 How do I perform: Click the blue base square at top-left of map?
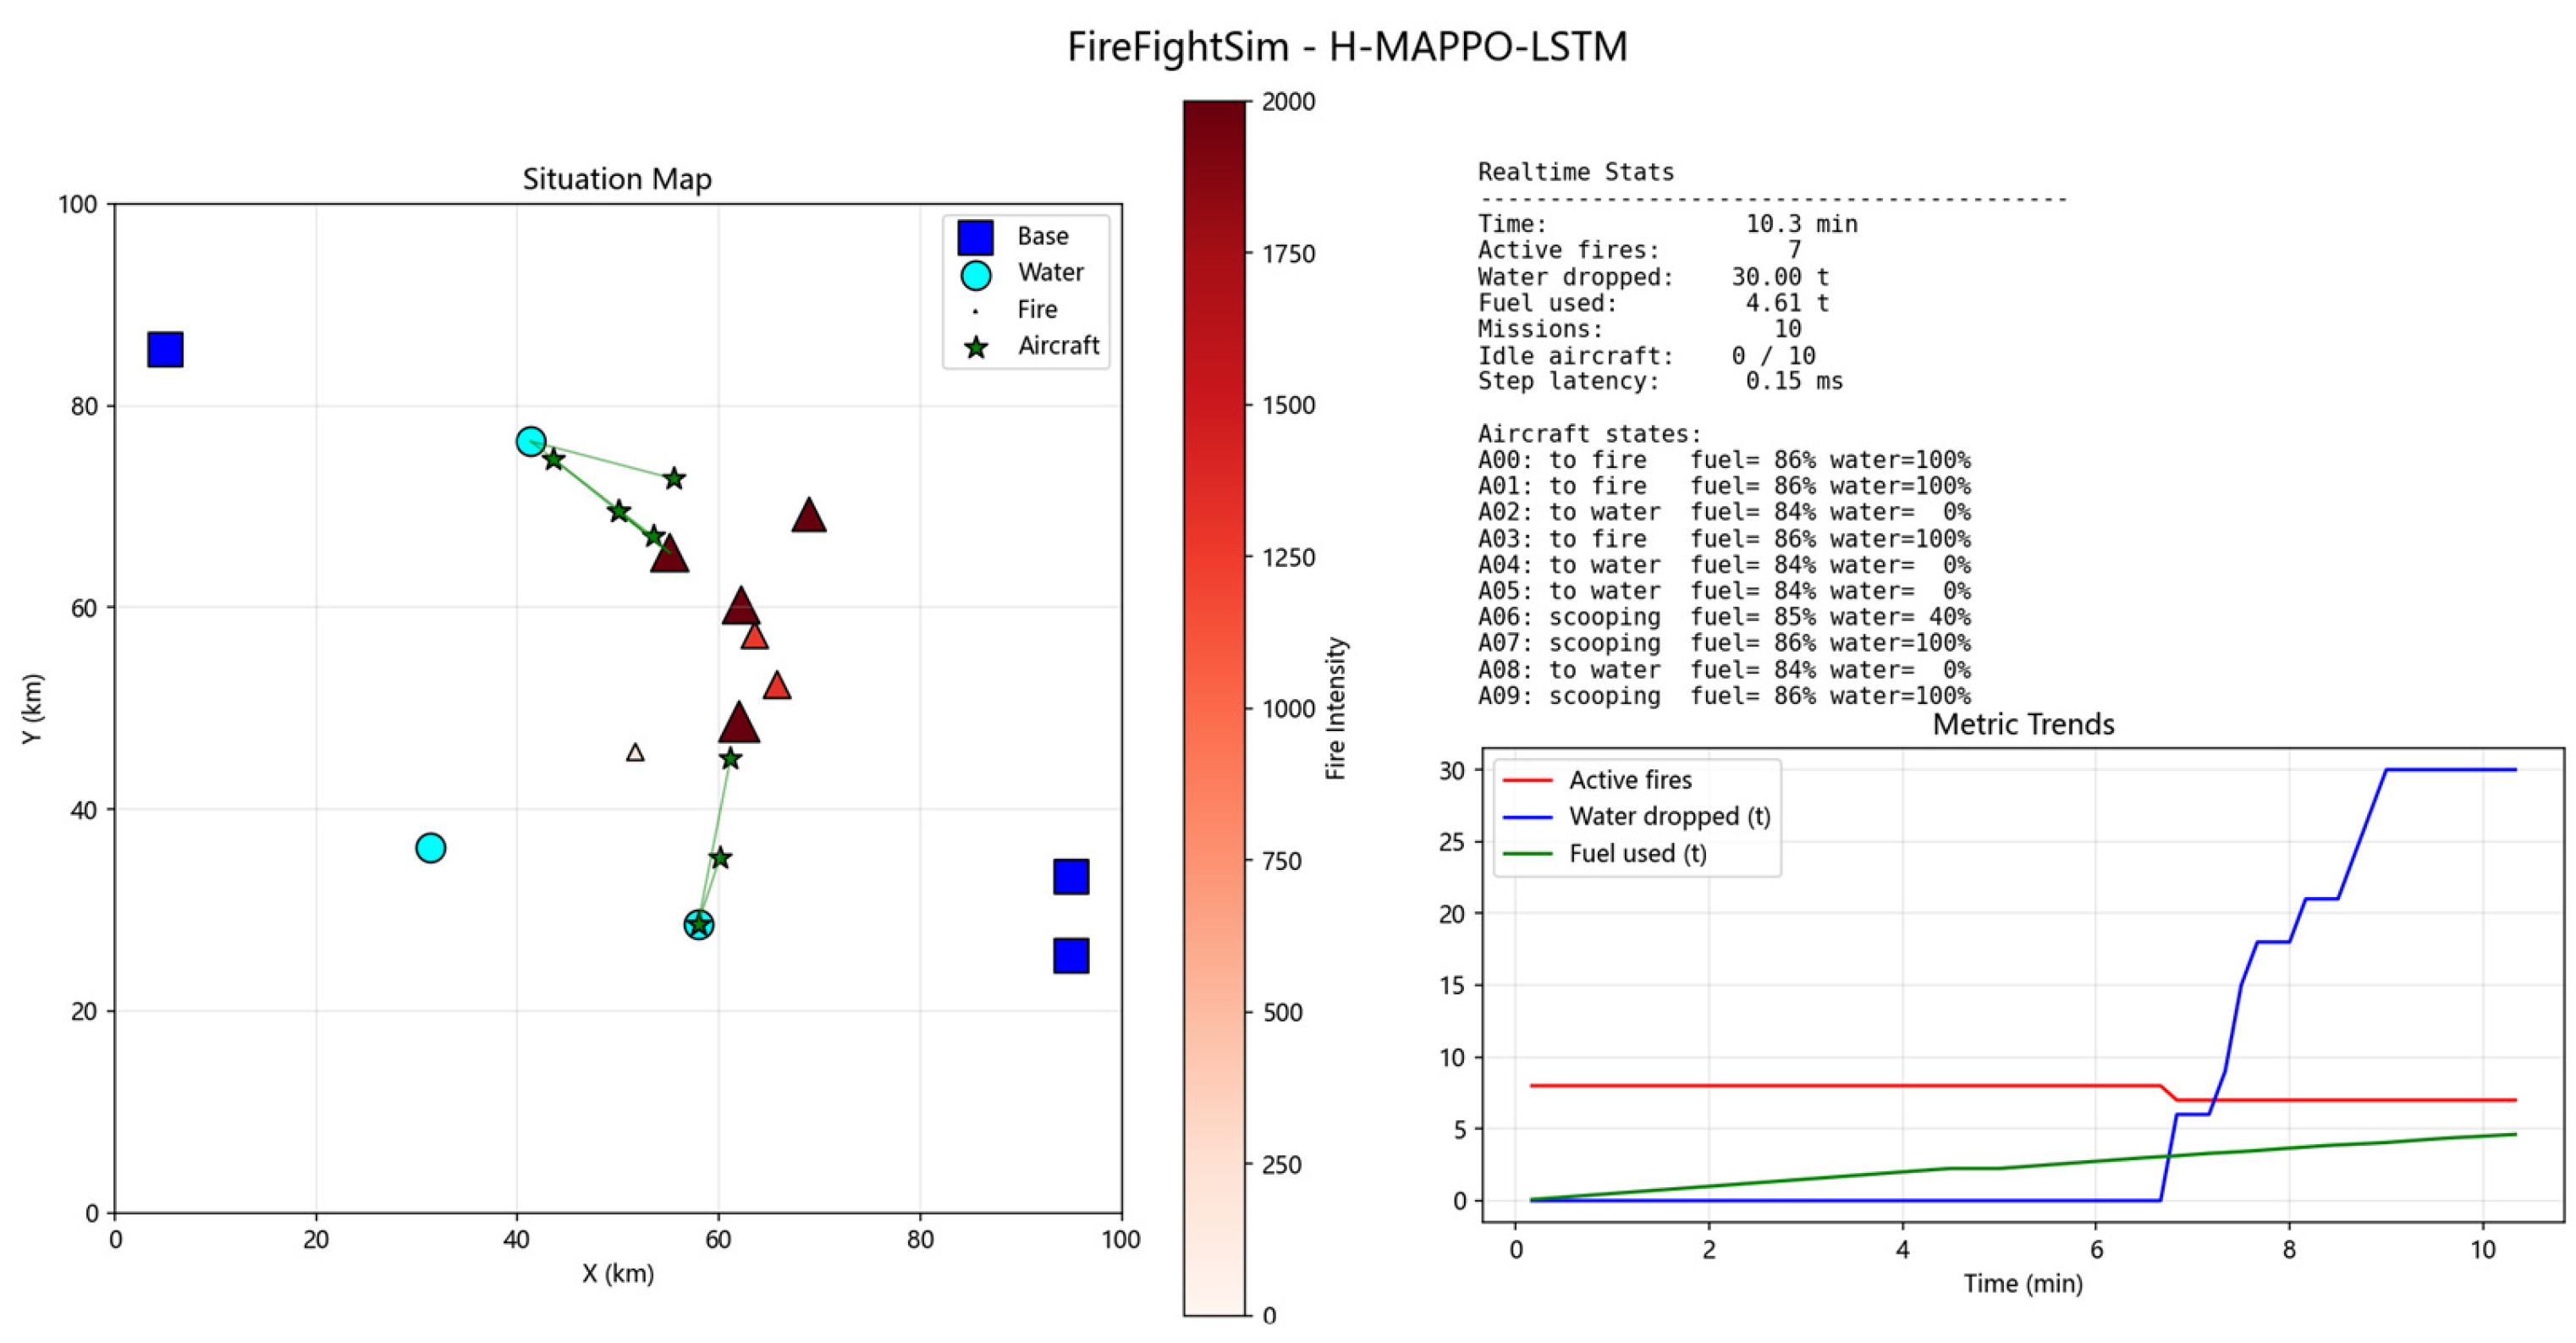pos(165,349)
